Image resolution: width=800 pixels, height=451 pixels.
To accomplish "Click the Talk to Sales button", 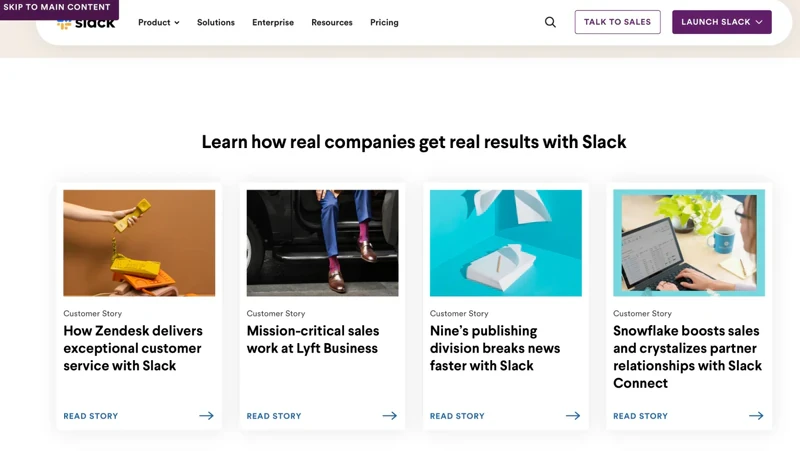I will 617,22.
